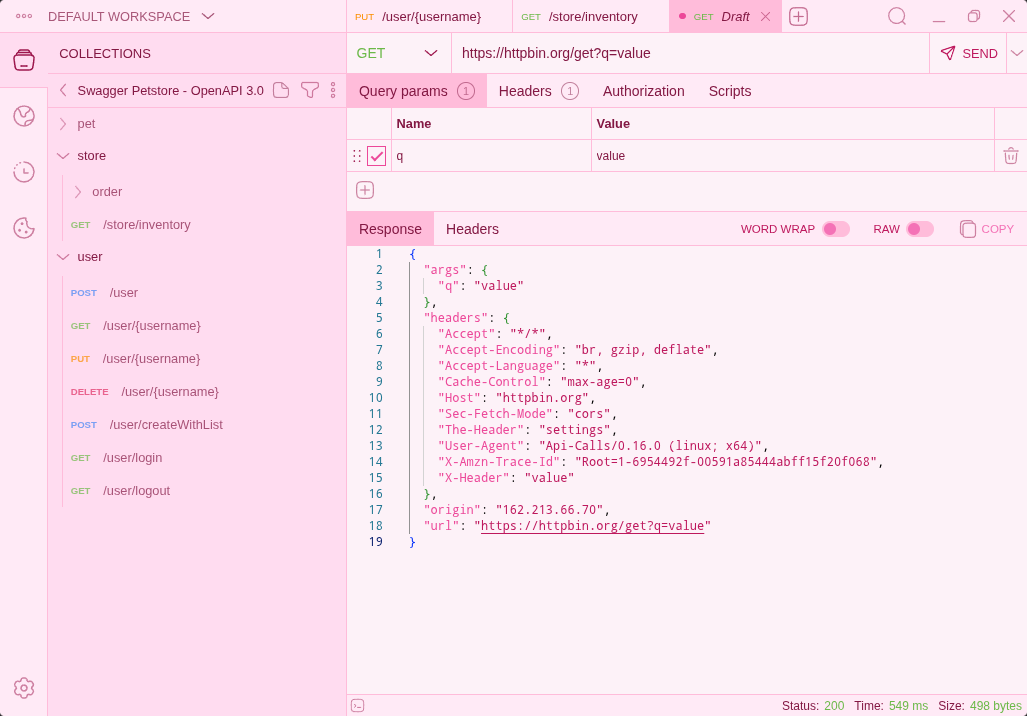The image size is (1027, 716).
Task: Uncheck the q parameter checkbox
Action: coord(375,155)
